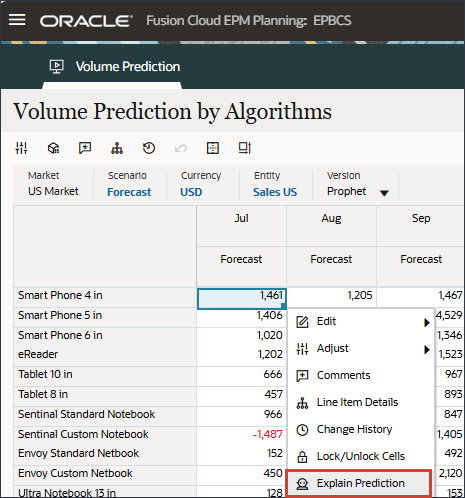This screenshot has width=465, height=498.
Task: Select Explain Prediction from context menu
Action: click(x=359, y=483)
